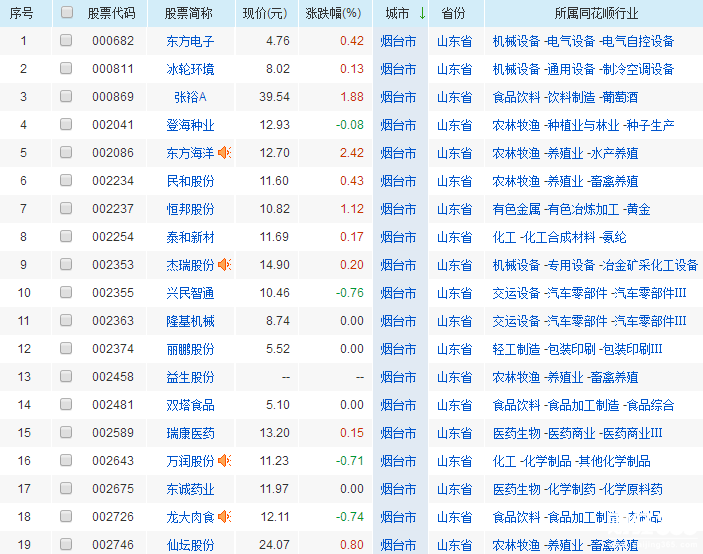
Task: Click change value 2.42
Action: pos(352,153)
